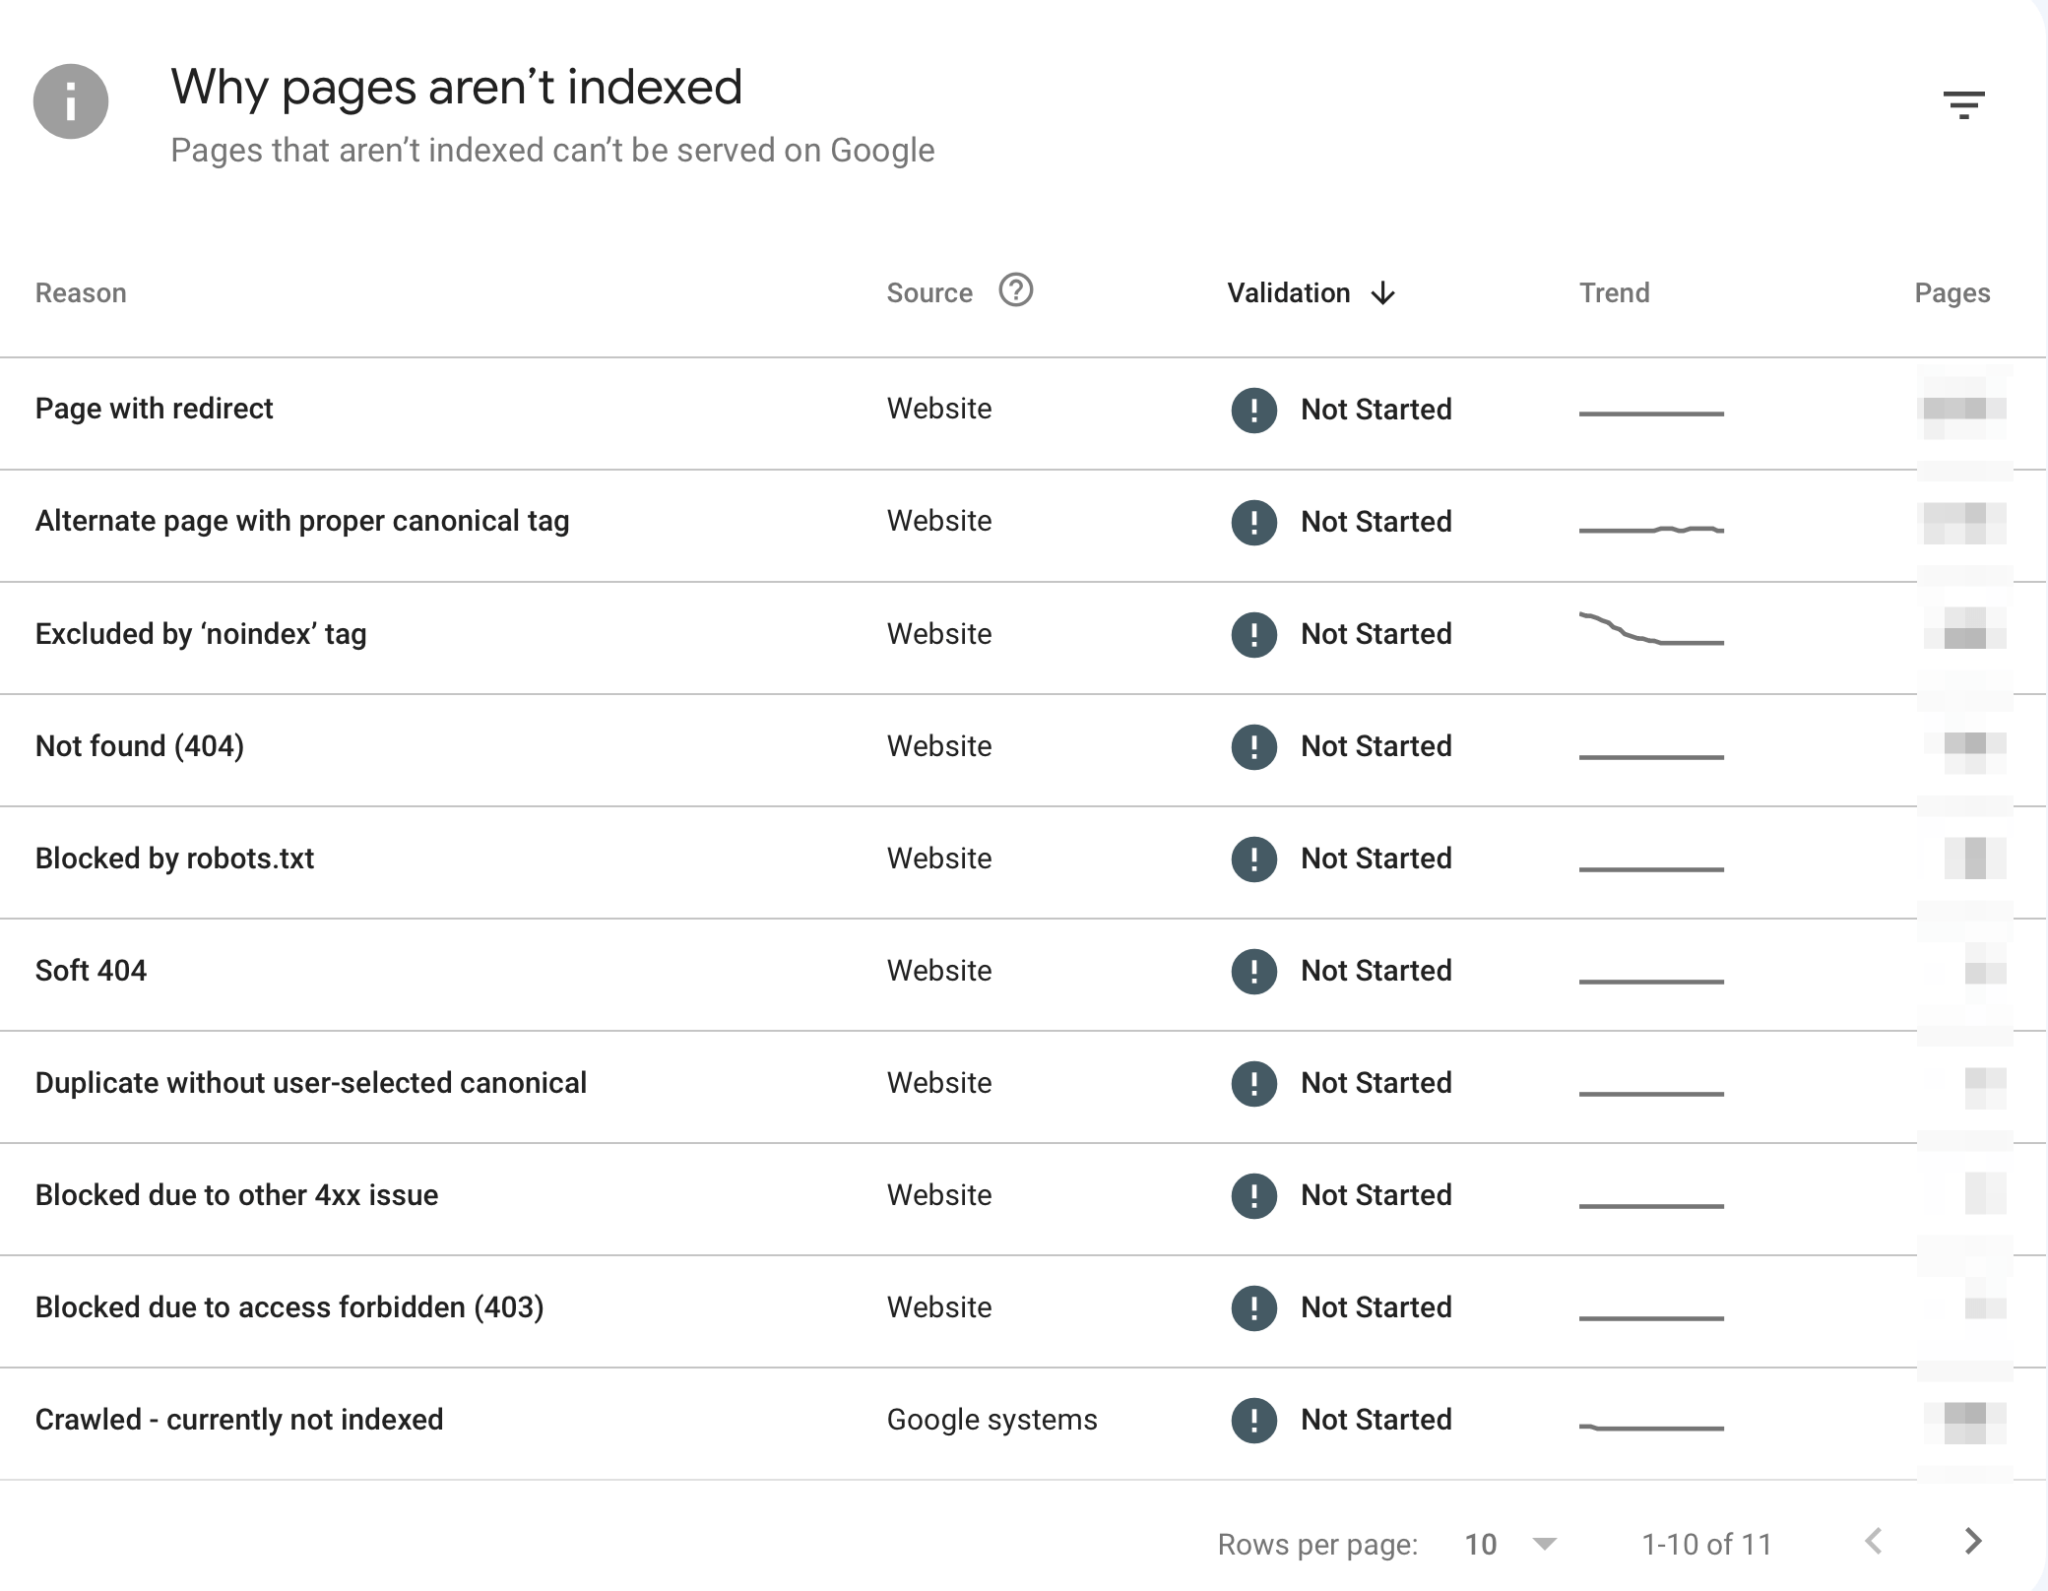Screen dimensions: 2048x1591
Task: View help for the Source column
Action: click(1015, 292)
